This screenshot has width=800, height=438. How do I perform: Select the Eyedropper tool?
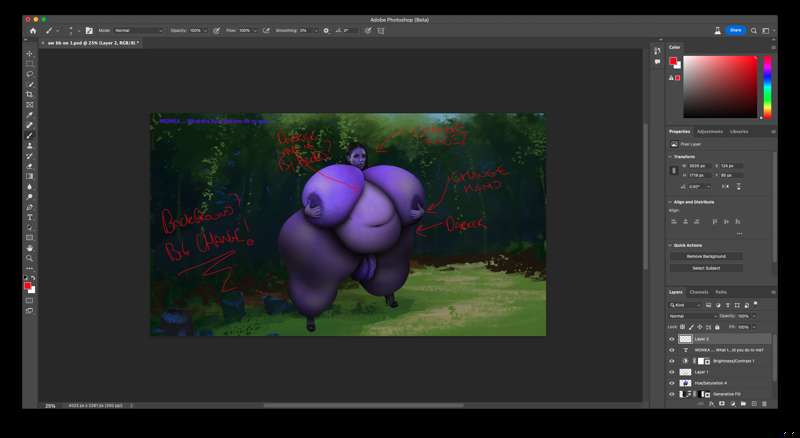click(x=30, y=115)
